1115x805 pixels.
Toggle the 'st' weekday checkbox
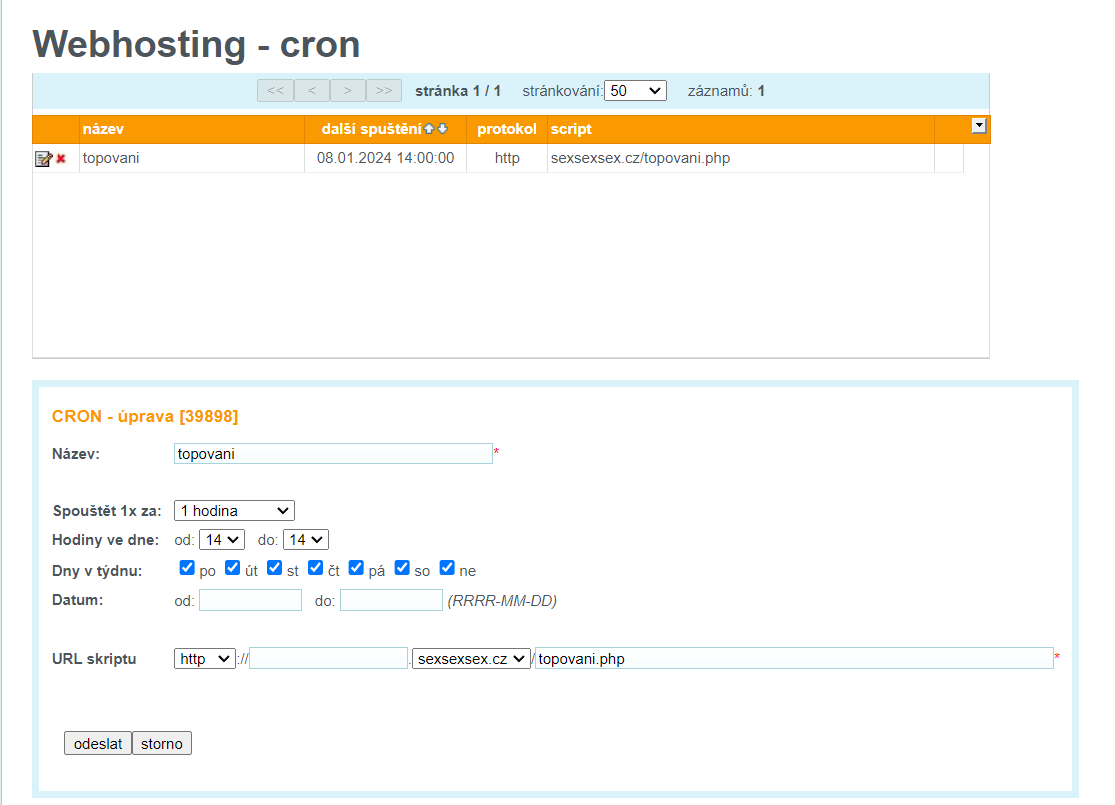(x=275, y=568)
